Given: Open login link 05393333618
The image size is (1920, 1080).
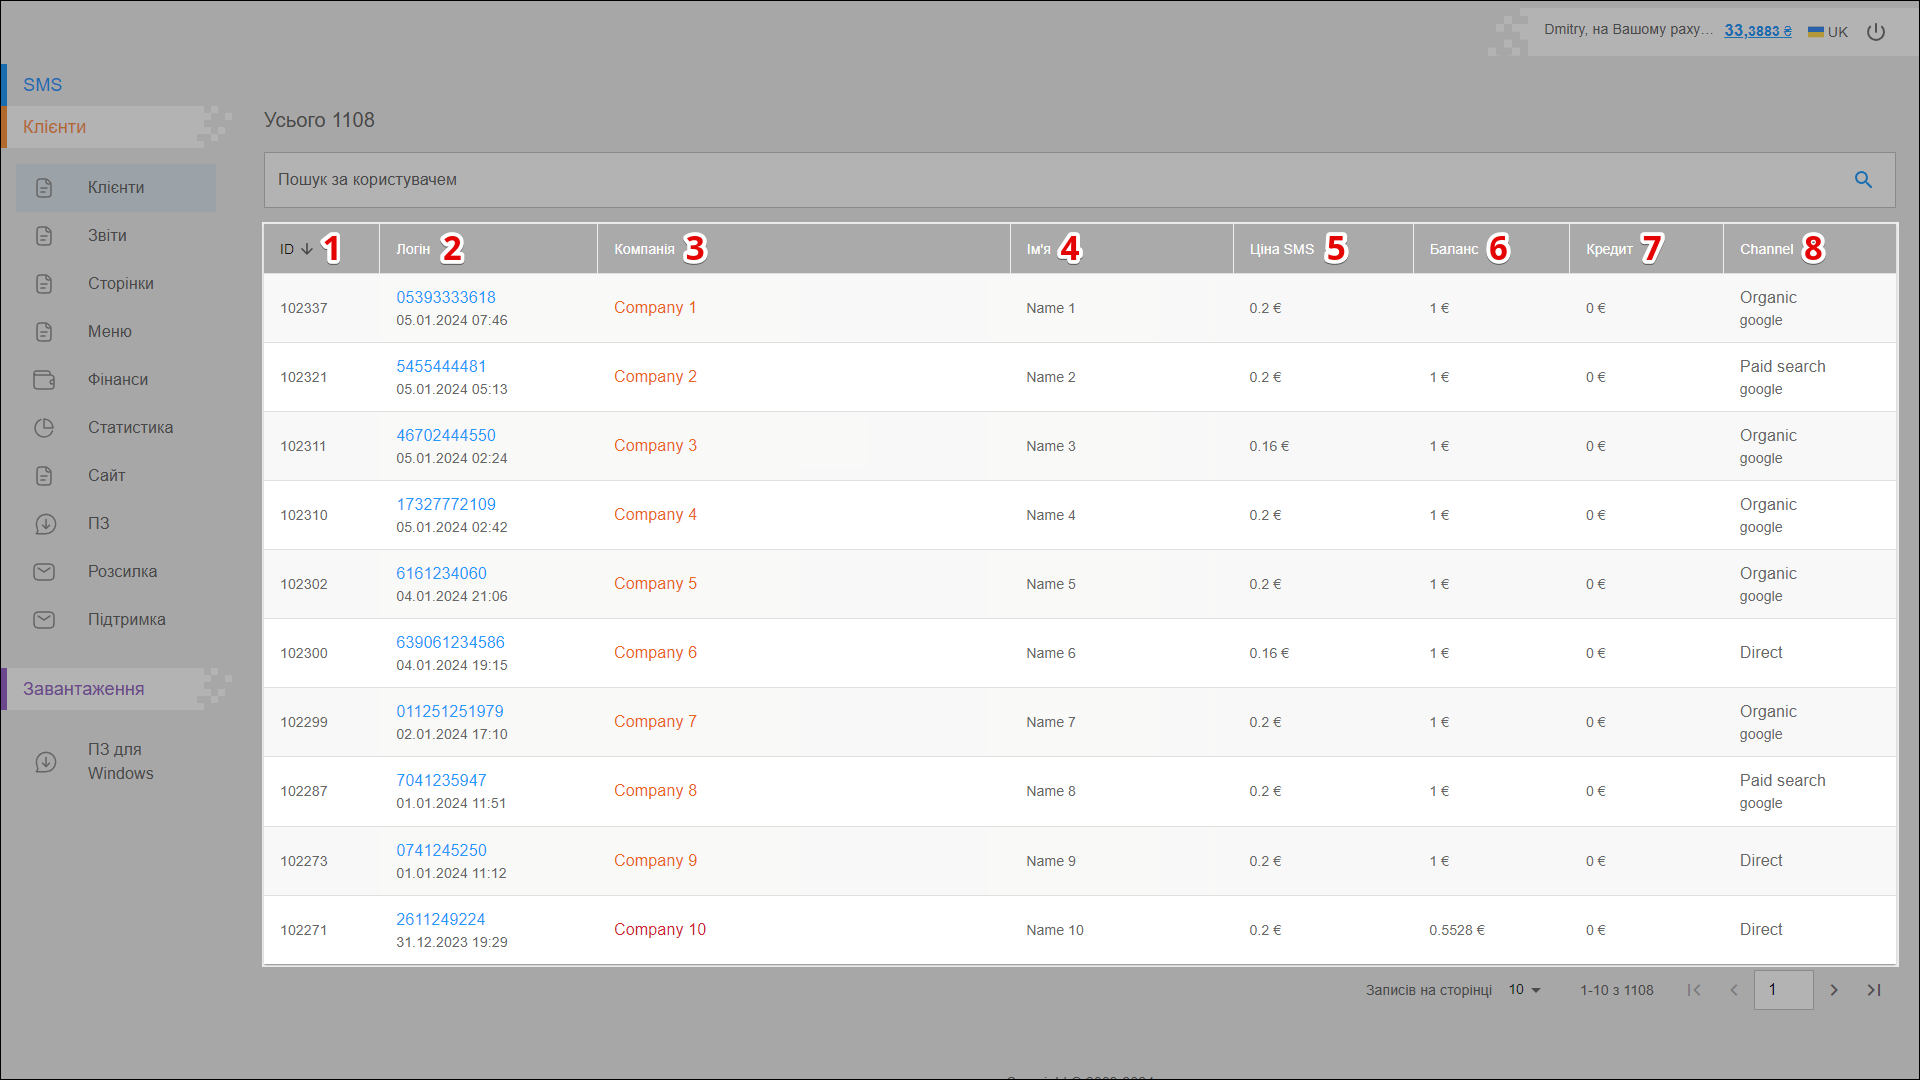Looking at the screenshot, I should 446,297.
